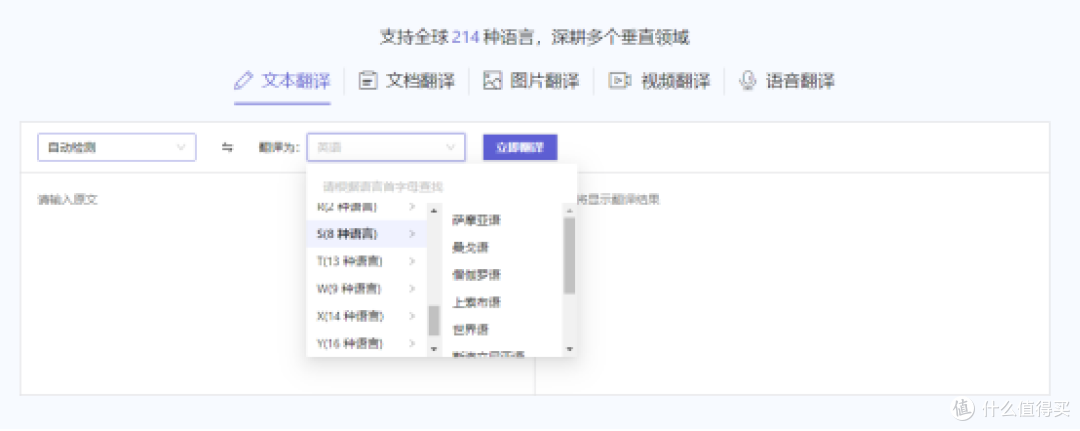Focus the language initial search field
1080x431 pixels.
(x=441, y=187)
